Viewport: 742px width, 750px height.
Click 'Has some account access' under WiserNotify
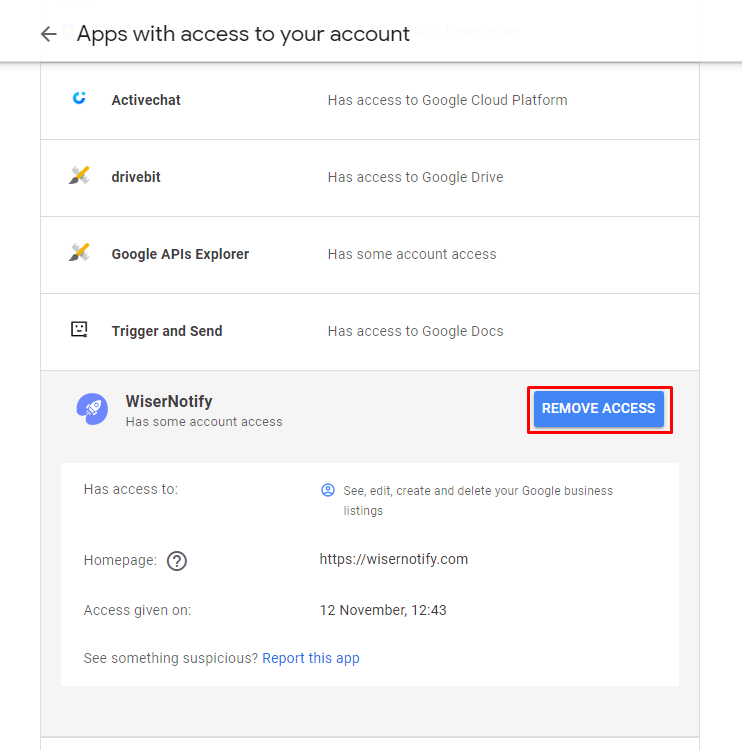click(x=204, y=421)
